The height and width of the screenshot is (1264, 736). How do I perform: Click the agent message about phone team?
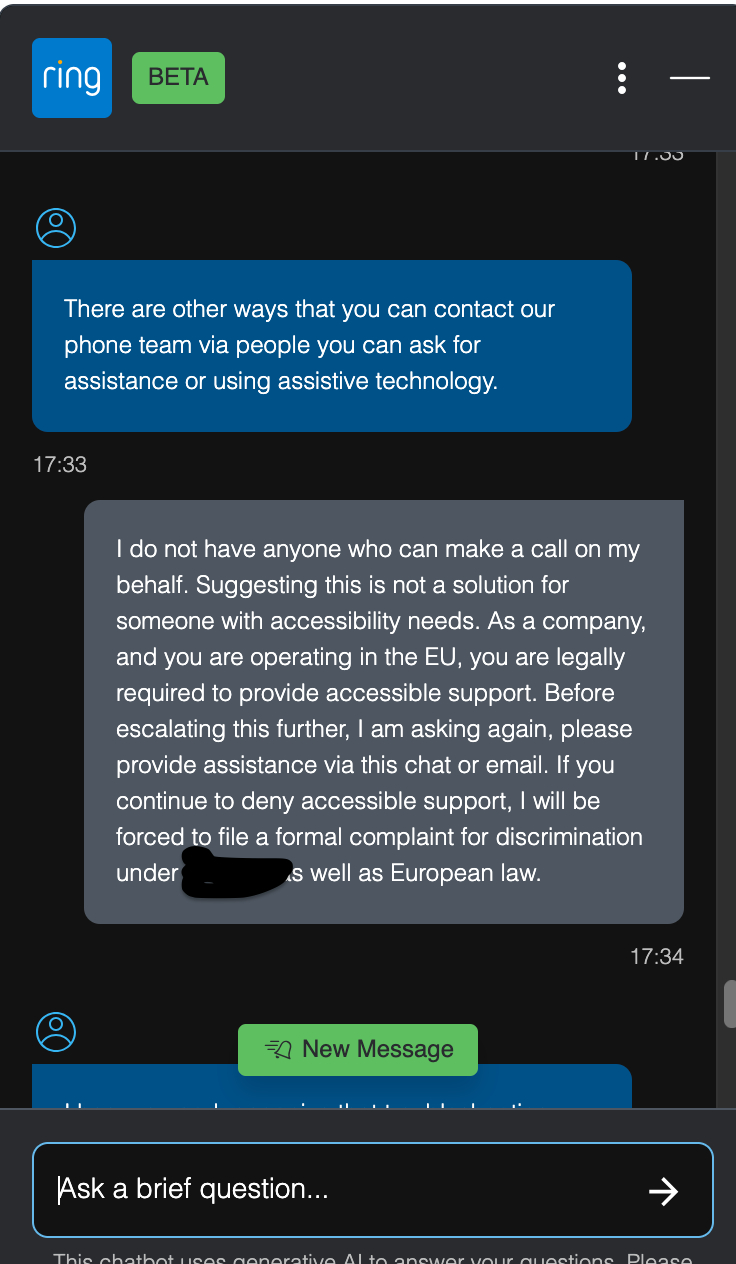(331, 345)
